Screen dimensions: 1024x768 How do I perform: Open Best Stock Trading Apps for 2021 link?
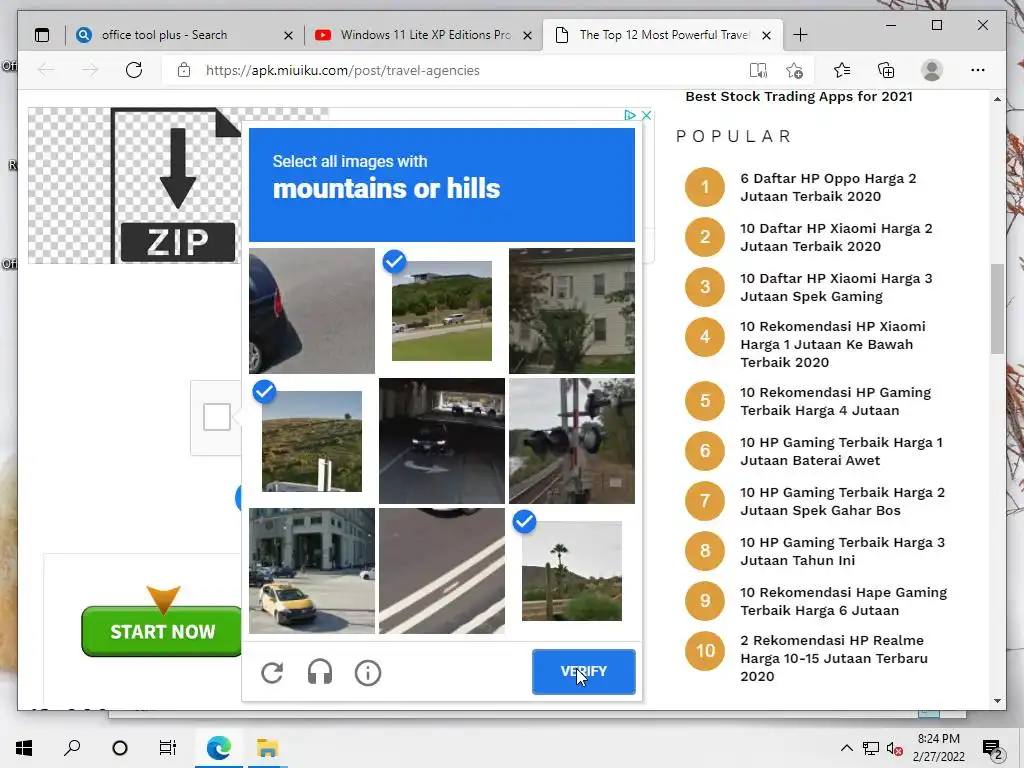(x=799, y=97)
